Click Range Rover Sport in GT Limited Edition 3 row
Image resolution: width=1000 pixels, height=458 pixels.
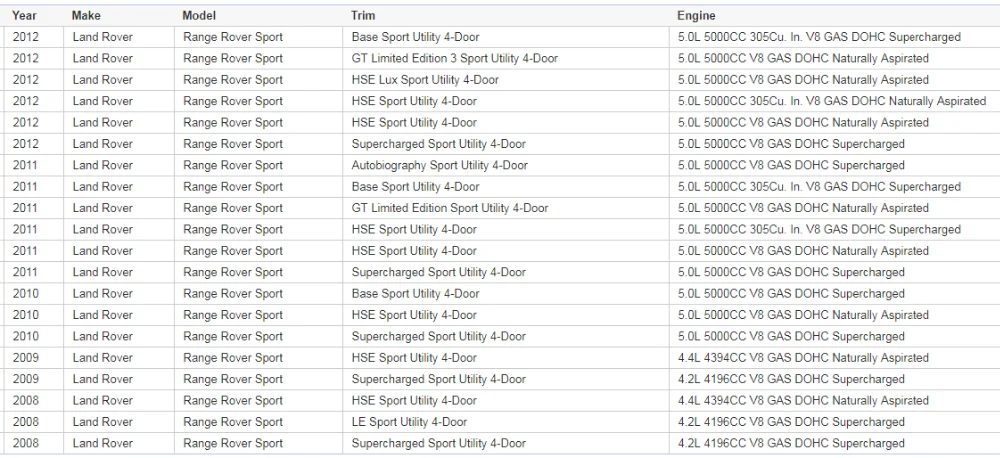pos(233,58)
